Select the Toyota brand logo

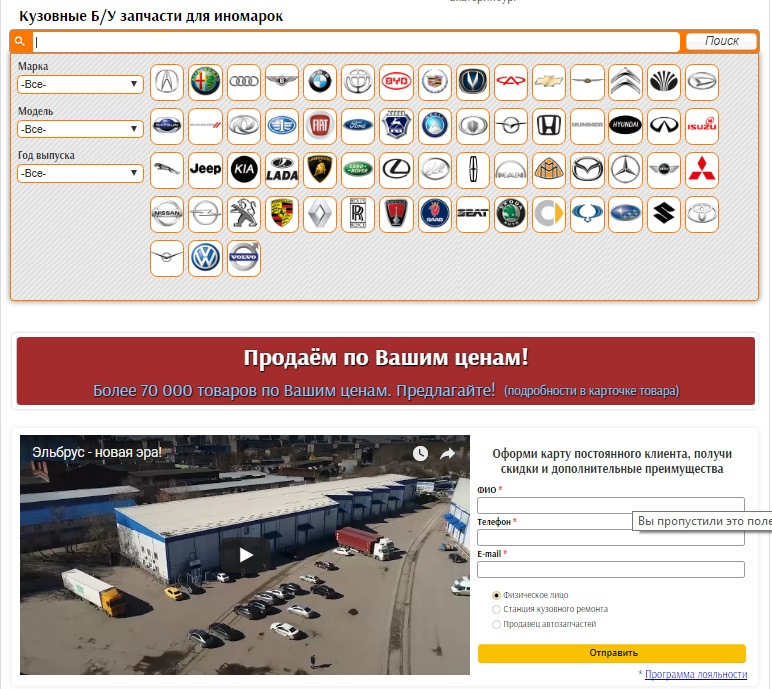[x=702, y=214]
